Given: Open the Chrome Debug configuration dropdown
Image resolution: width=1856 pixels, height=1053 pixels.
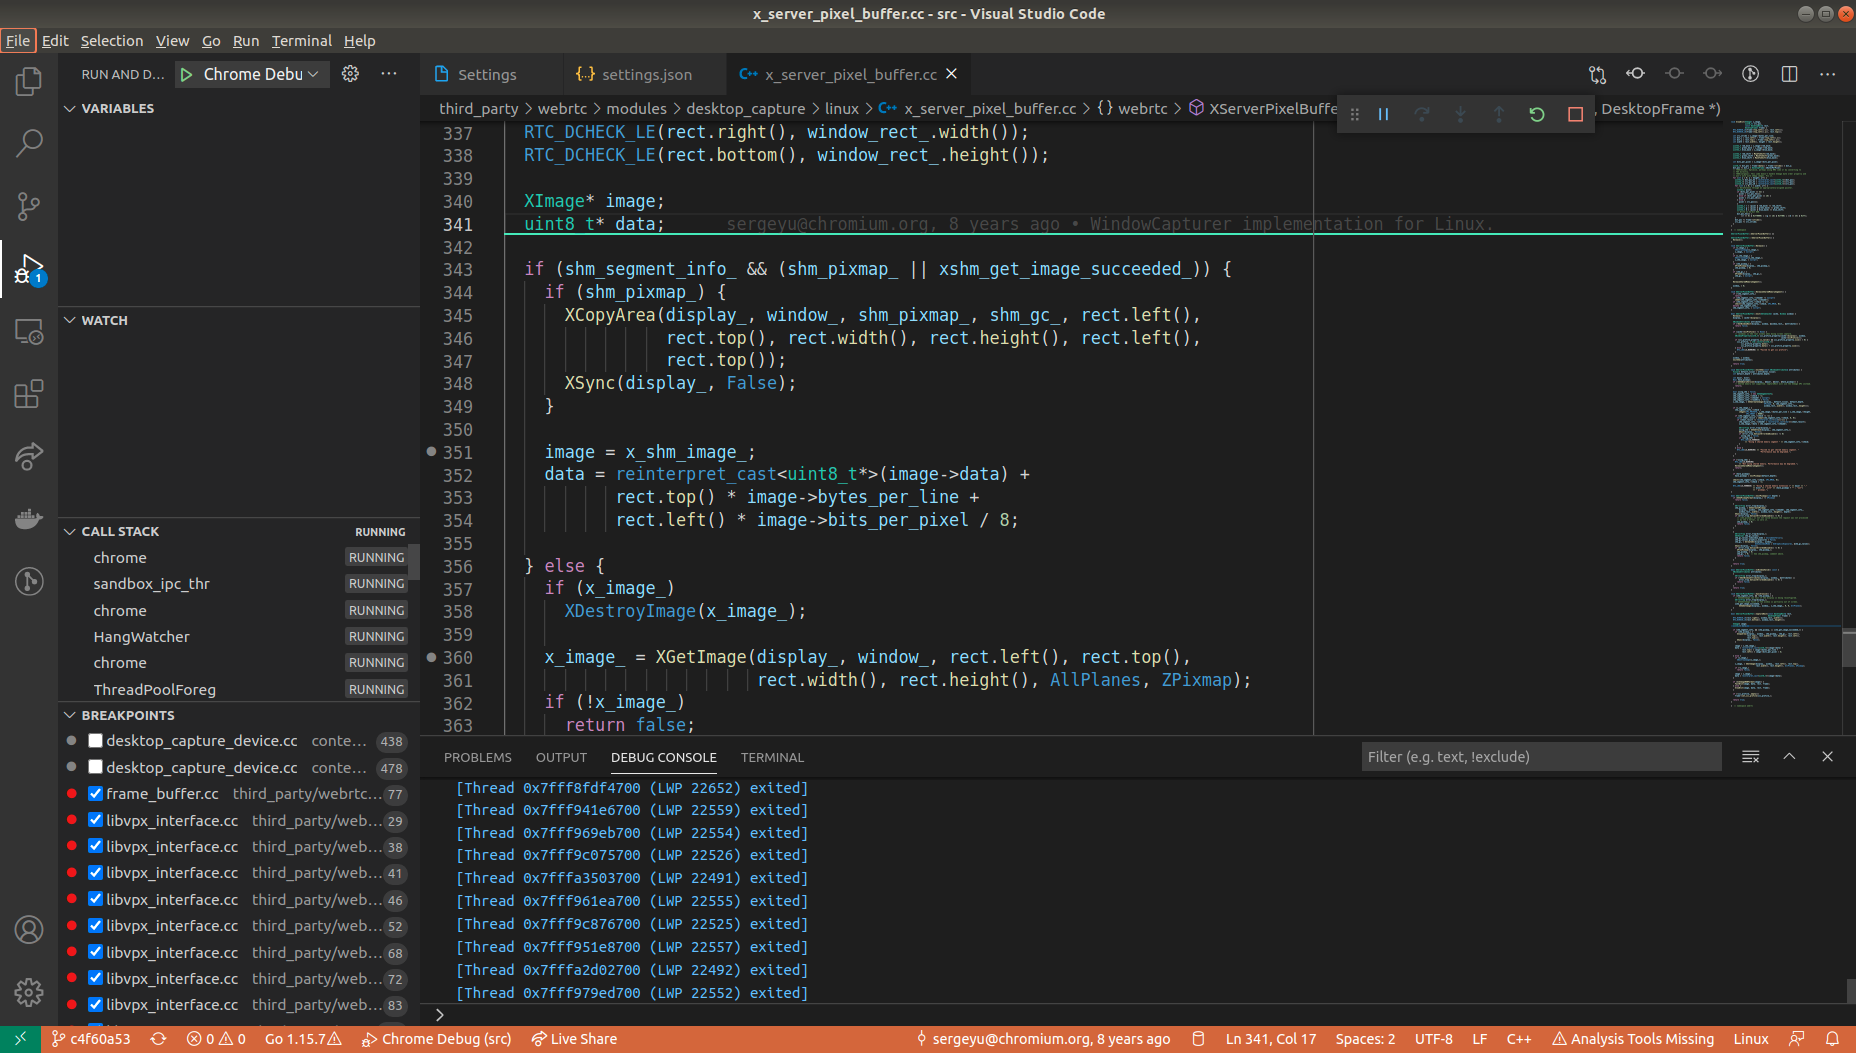Looking at the screenshot, I should (x=261, y=74).
